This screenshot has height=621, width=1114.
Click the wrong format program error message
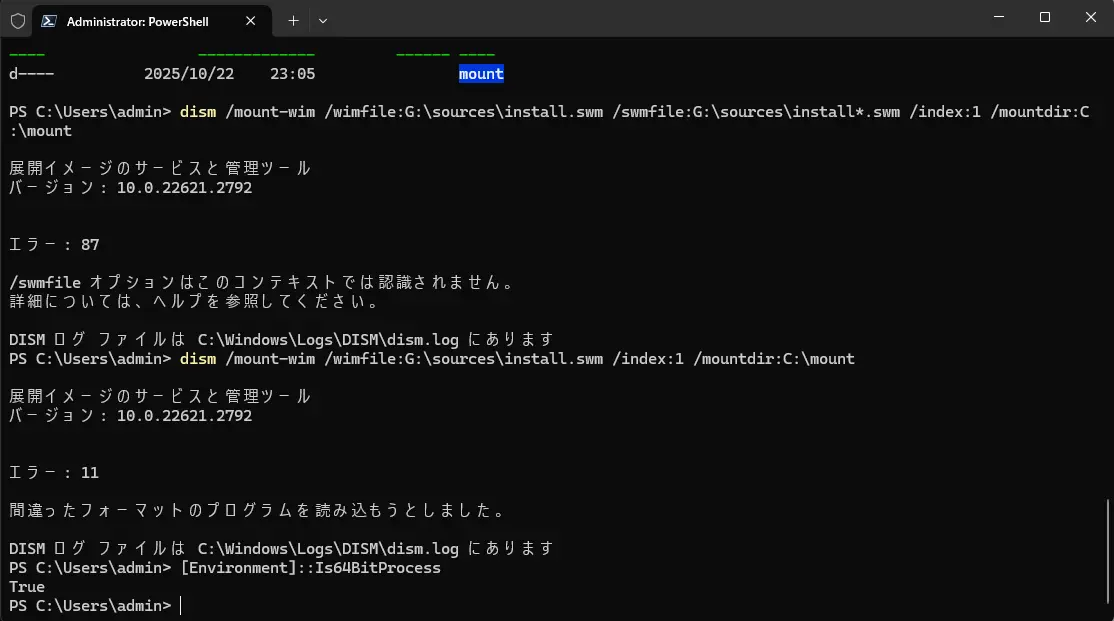(250, 510)
